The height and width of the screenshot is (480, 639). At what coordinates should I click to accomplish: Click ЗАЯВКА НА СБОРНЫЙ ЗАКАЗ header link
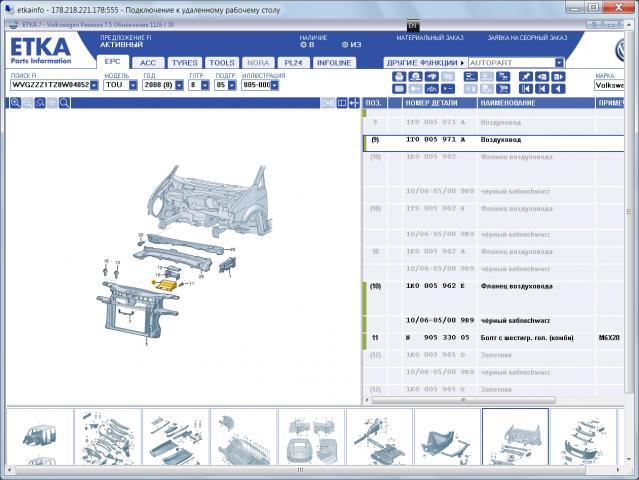pyautogui.click(x=527, y=37)
